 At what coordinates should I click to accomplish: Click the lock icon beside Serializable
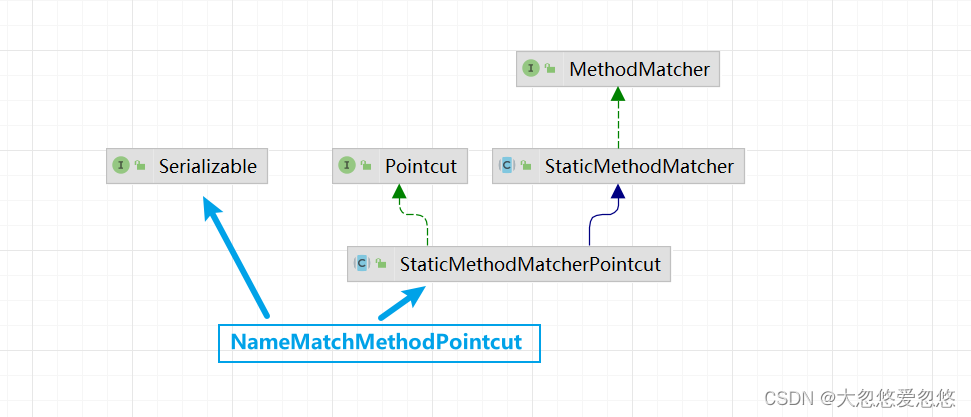point(140,165)
